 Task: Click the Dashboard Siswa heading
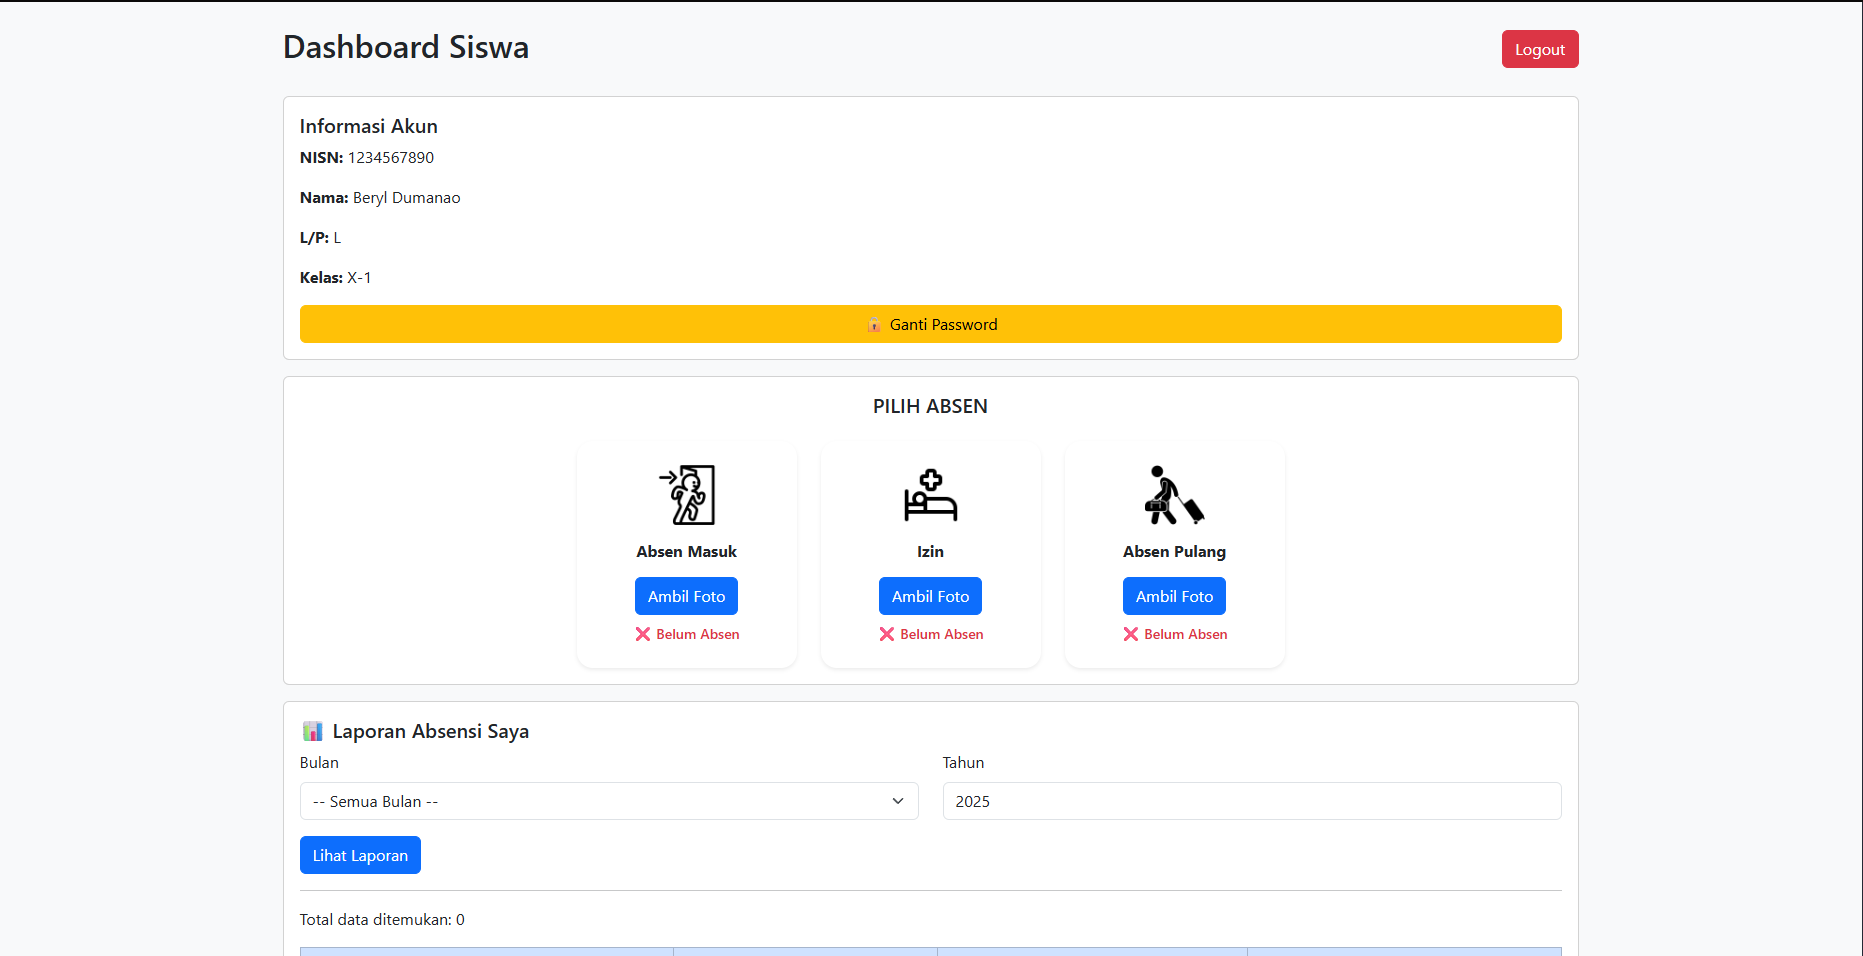coord(406,47)
